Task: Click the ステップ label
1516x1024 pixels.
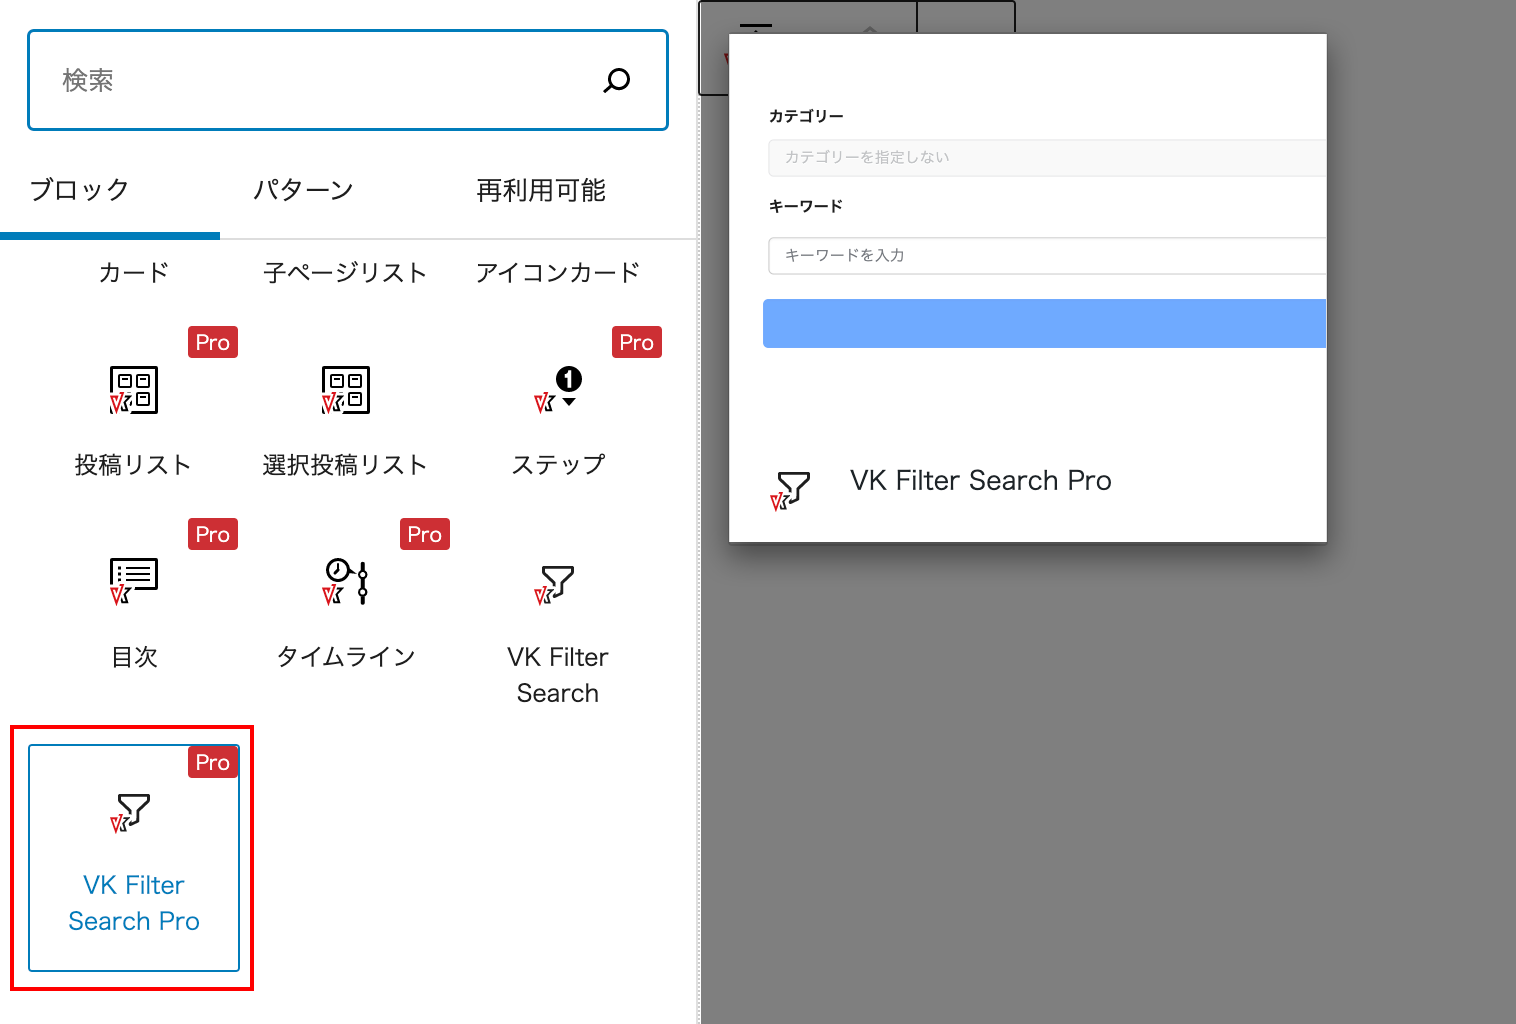Action: click(558, 464)
